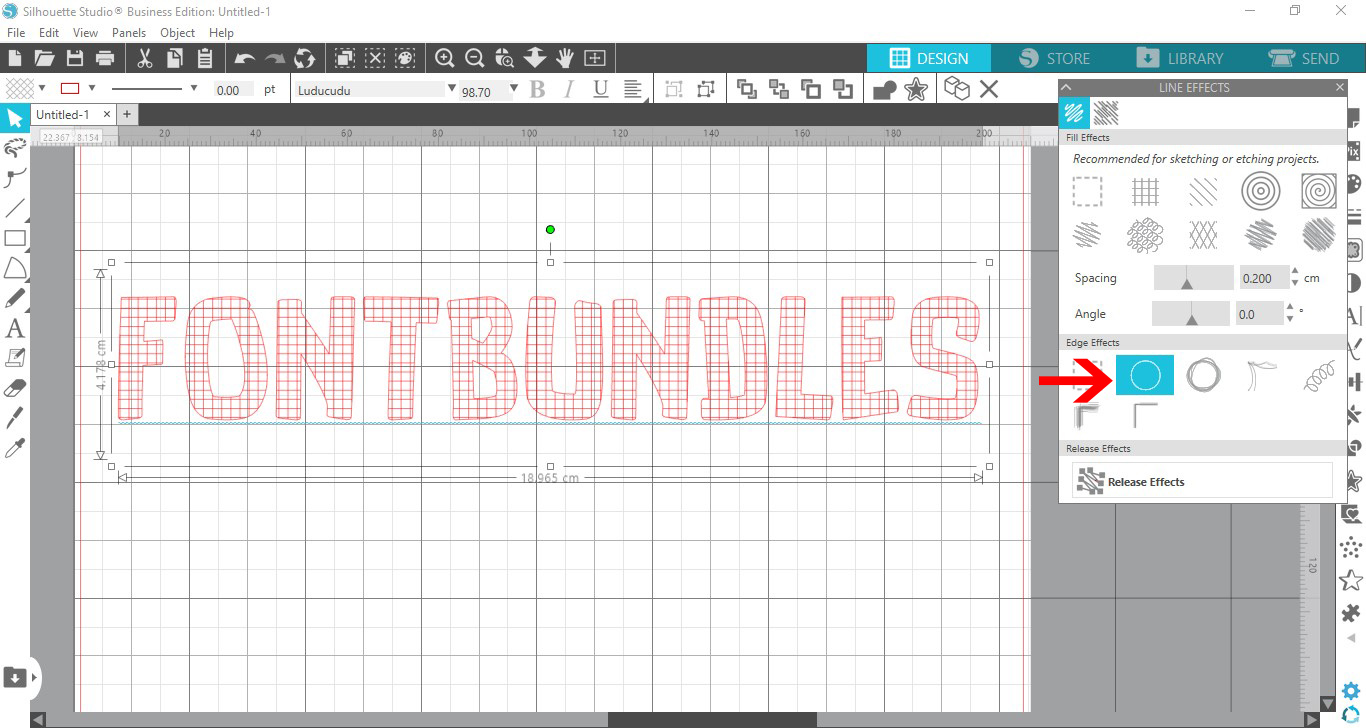Select the Line drawing tool
Viewport: 1366px width, 728px height.
pos(15,208)
